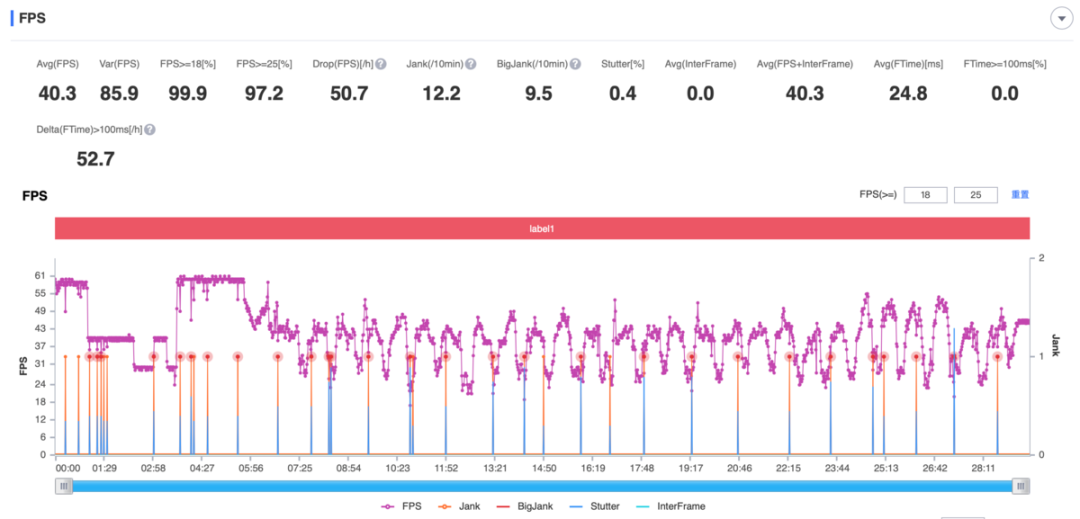1080x519 pixels.
Task: Click the jank marker near 02:58
Action: (x=154, y=357)
